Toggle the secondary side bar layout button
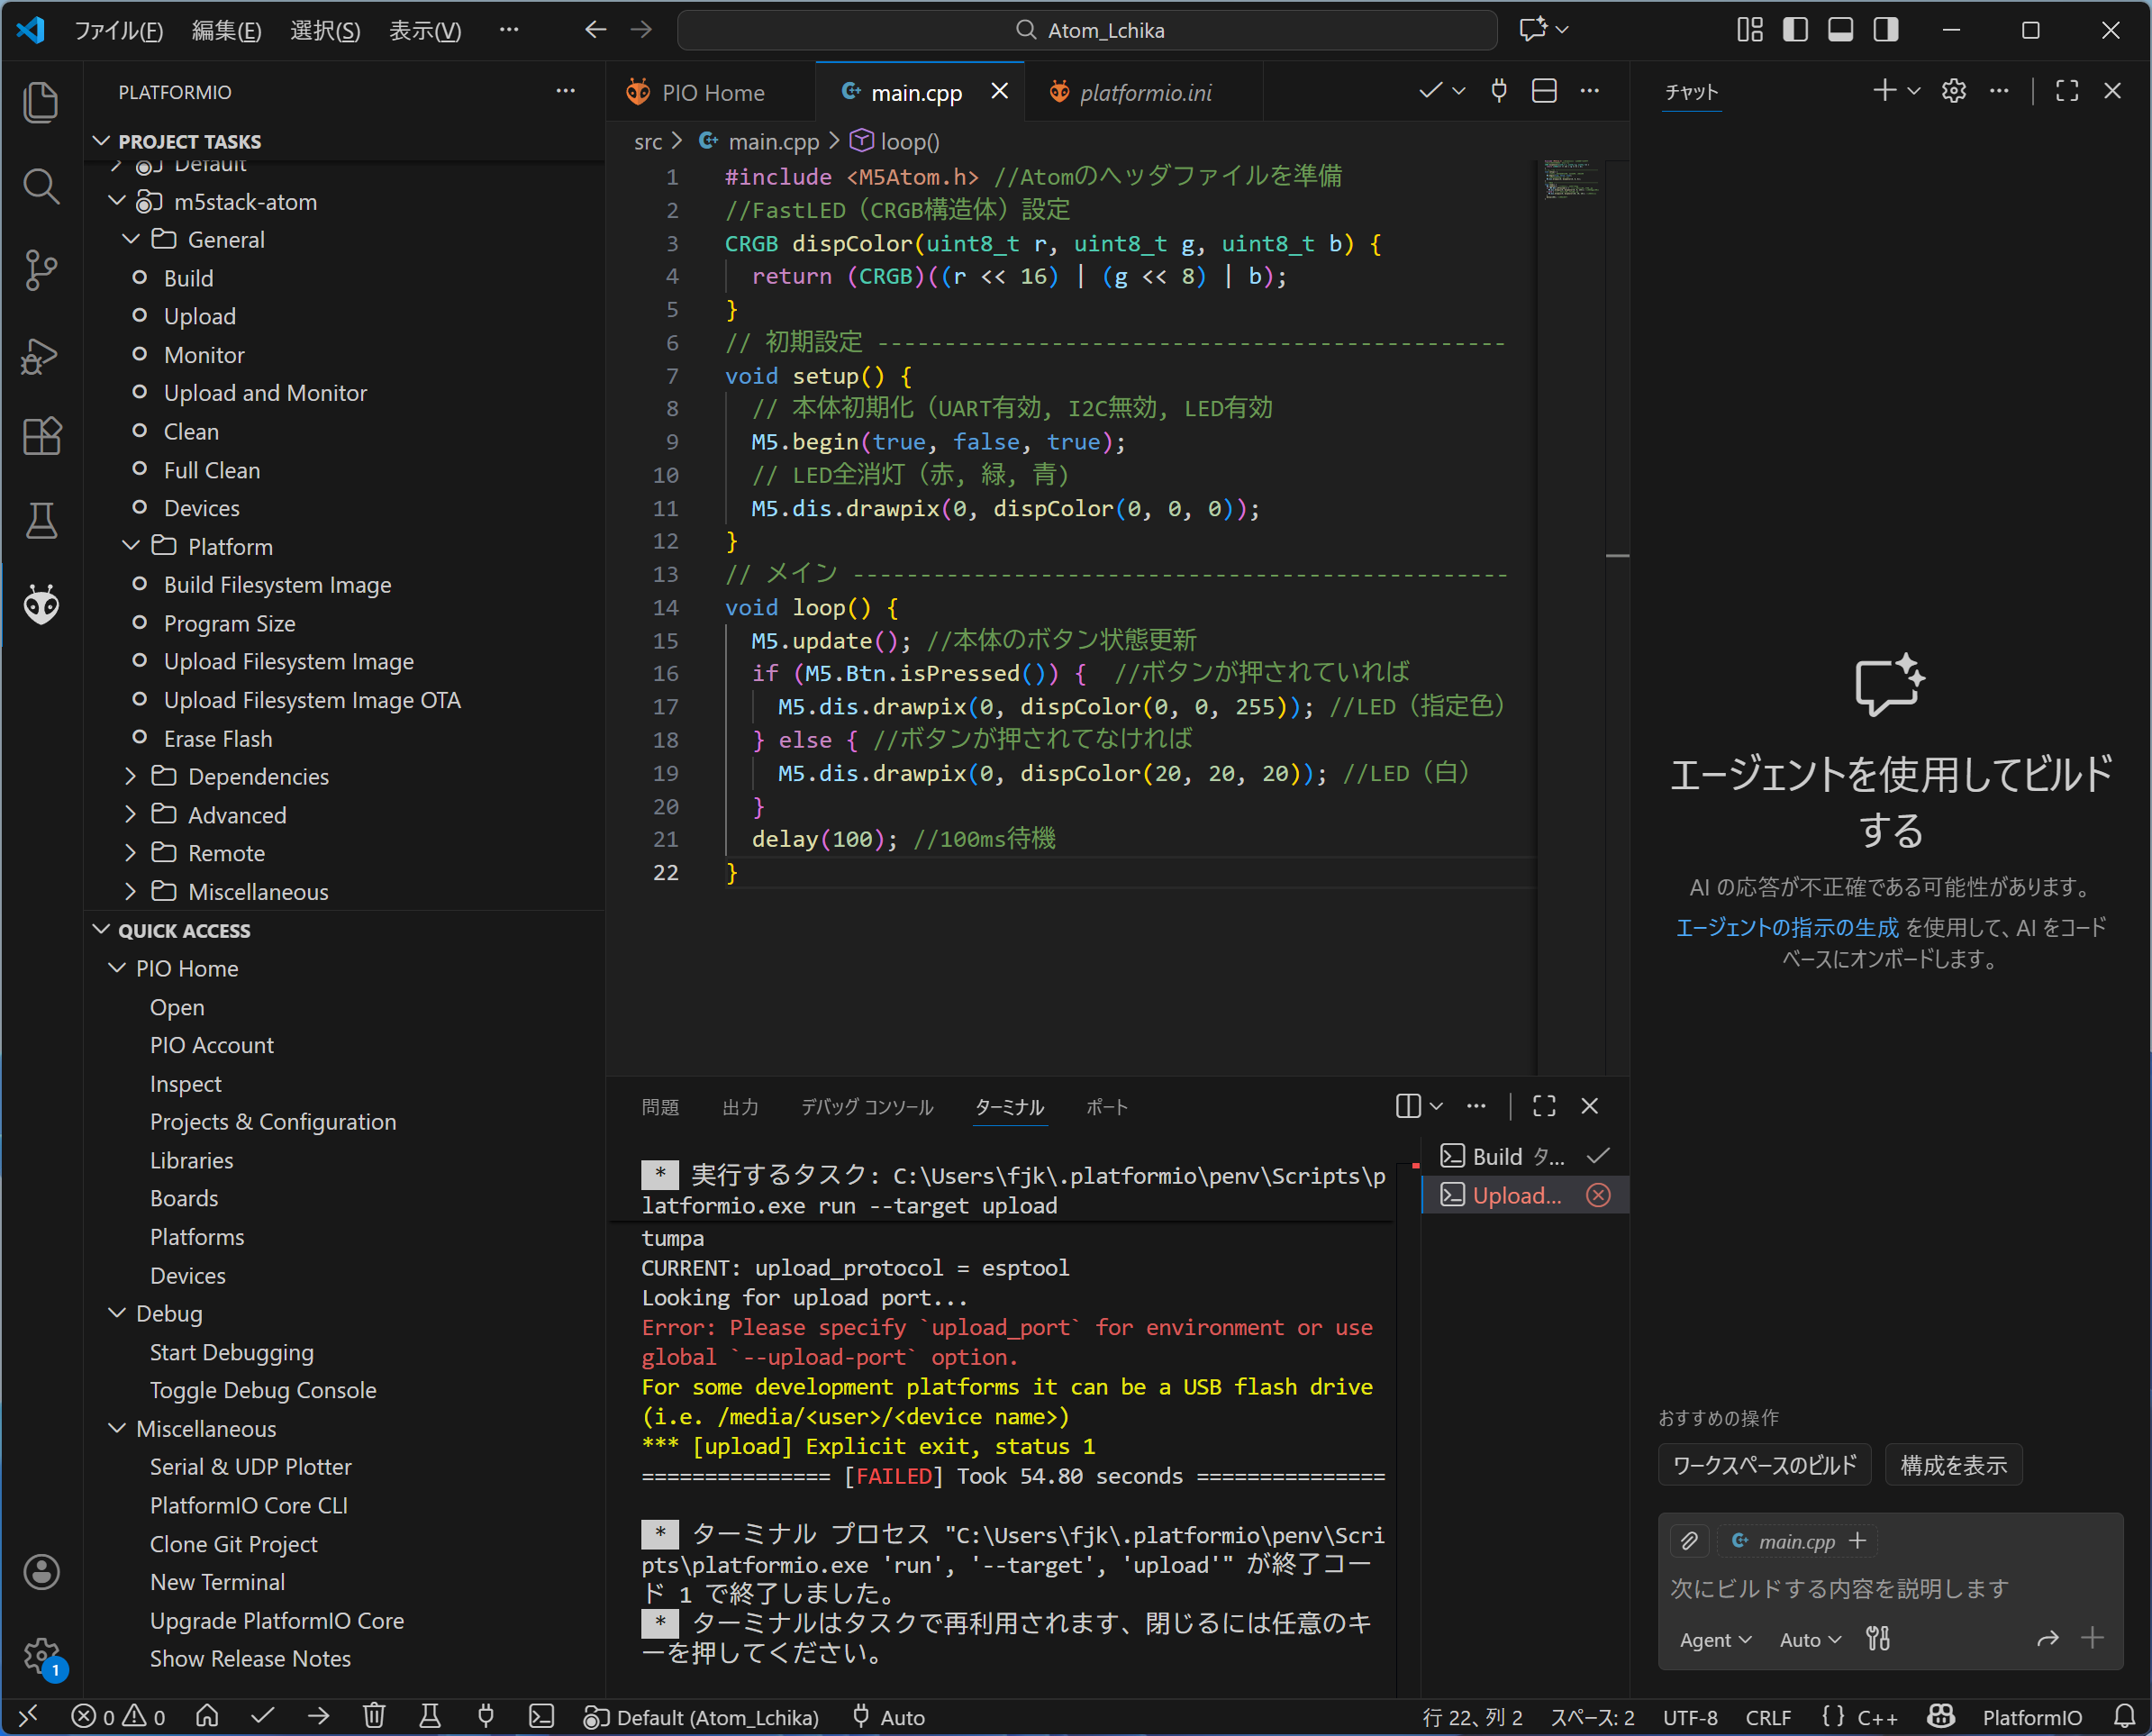This screenshot has height=1736, width=2152. 1886,30
